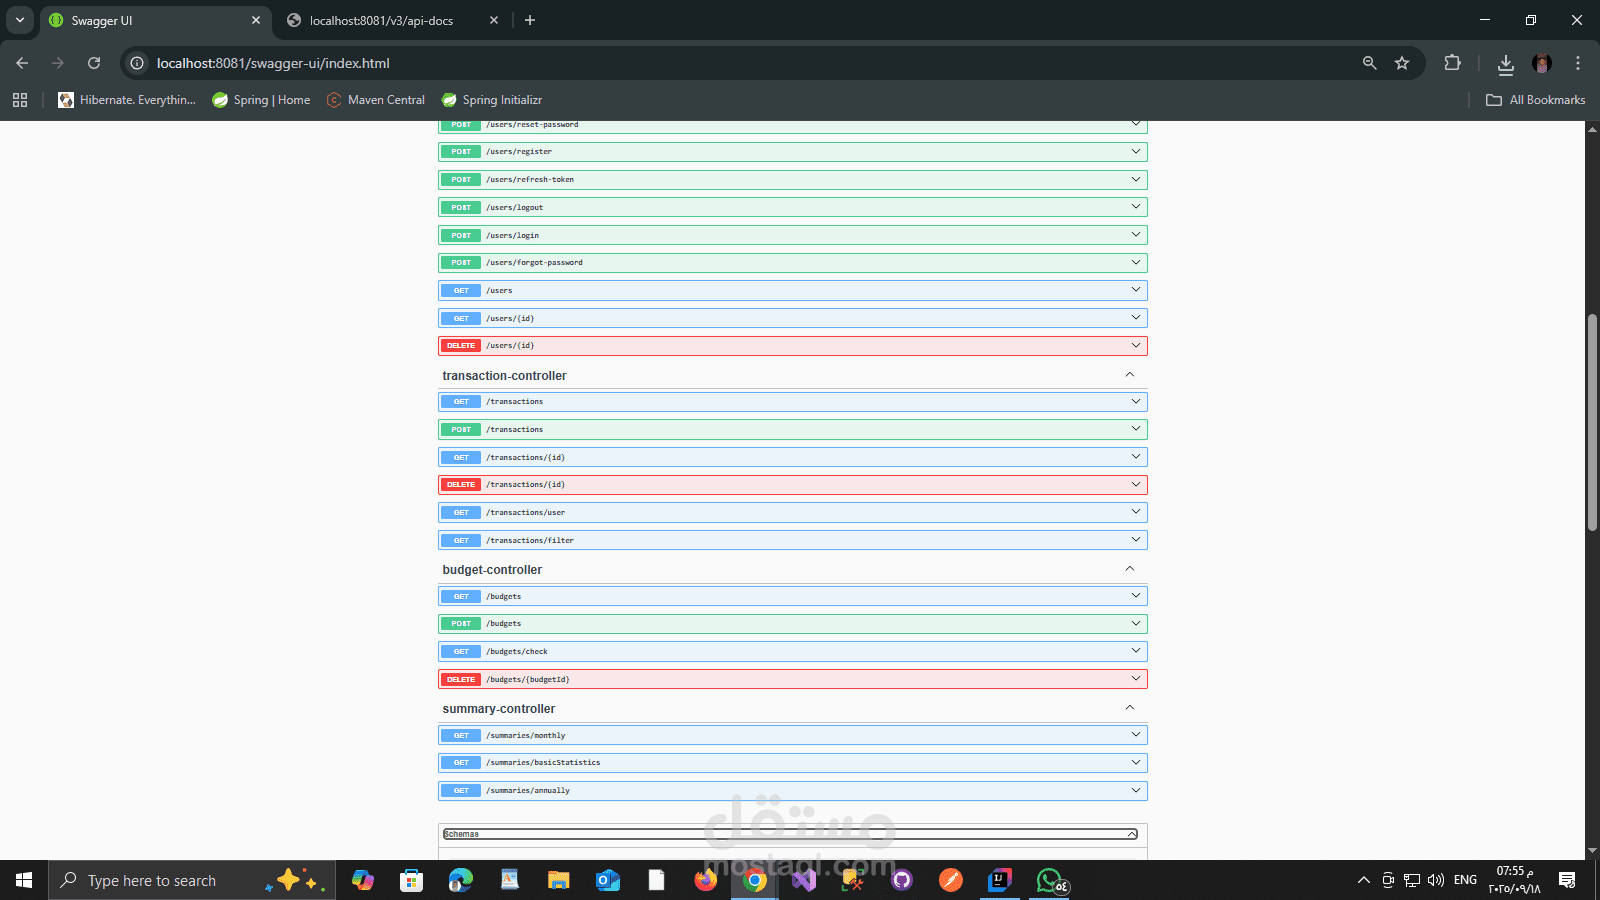Expand the GET /transactions/filter endpoint
Viewport: 1600px width, 900px height.
793,540
